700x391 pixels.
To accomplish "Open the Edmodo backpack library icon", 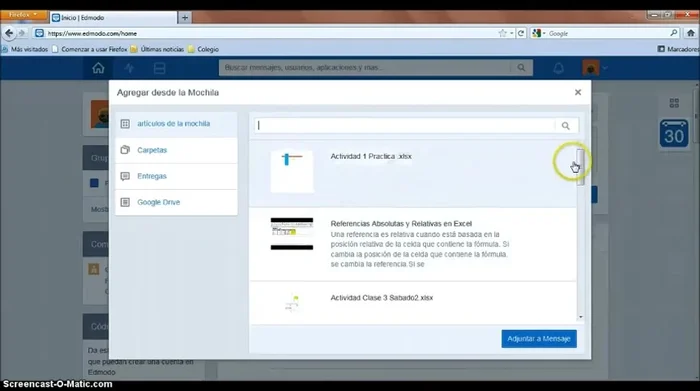I will coord(159,68).
